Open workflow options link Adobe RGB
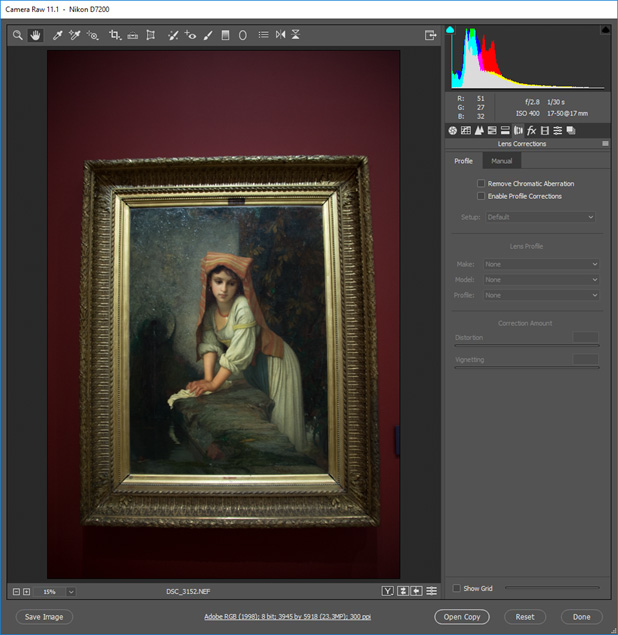618x635 pixels. tap(288, 617)
